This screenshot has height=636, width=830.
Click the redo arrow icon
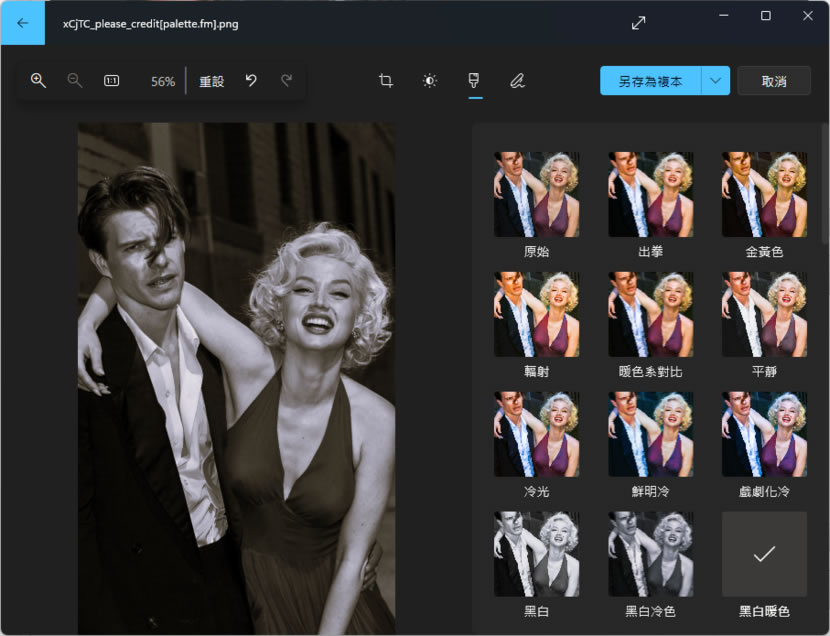point(286,81)
